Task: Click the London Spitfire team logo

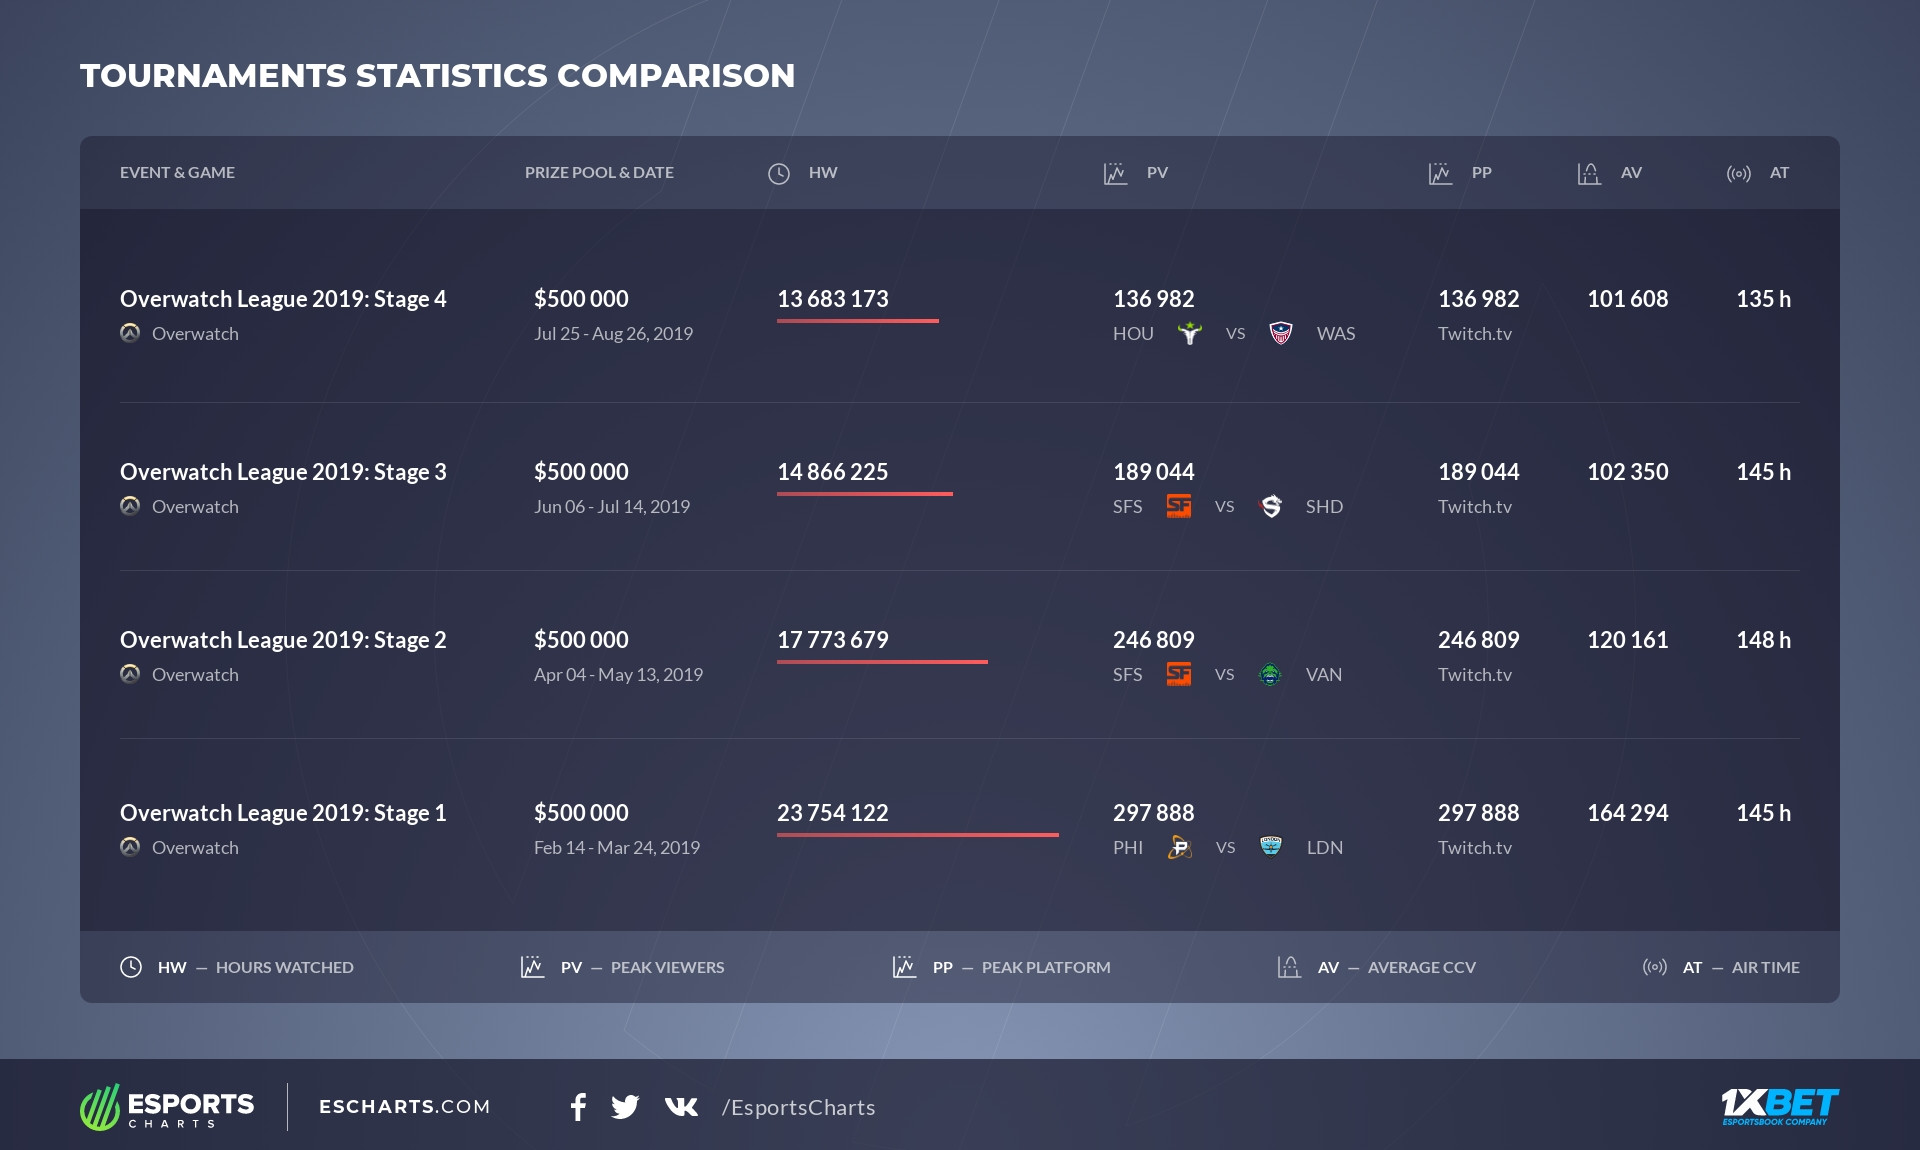Action: (x=1271, y=847)
